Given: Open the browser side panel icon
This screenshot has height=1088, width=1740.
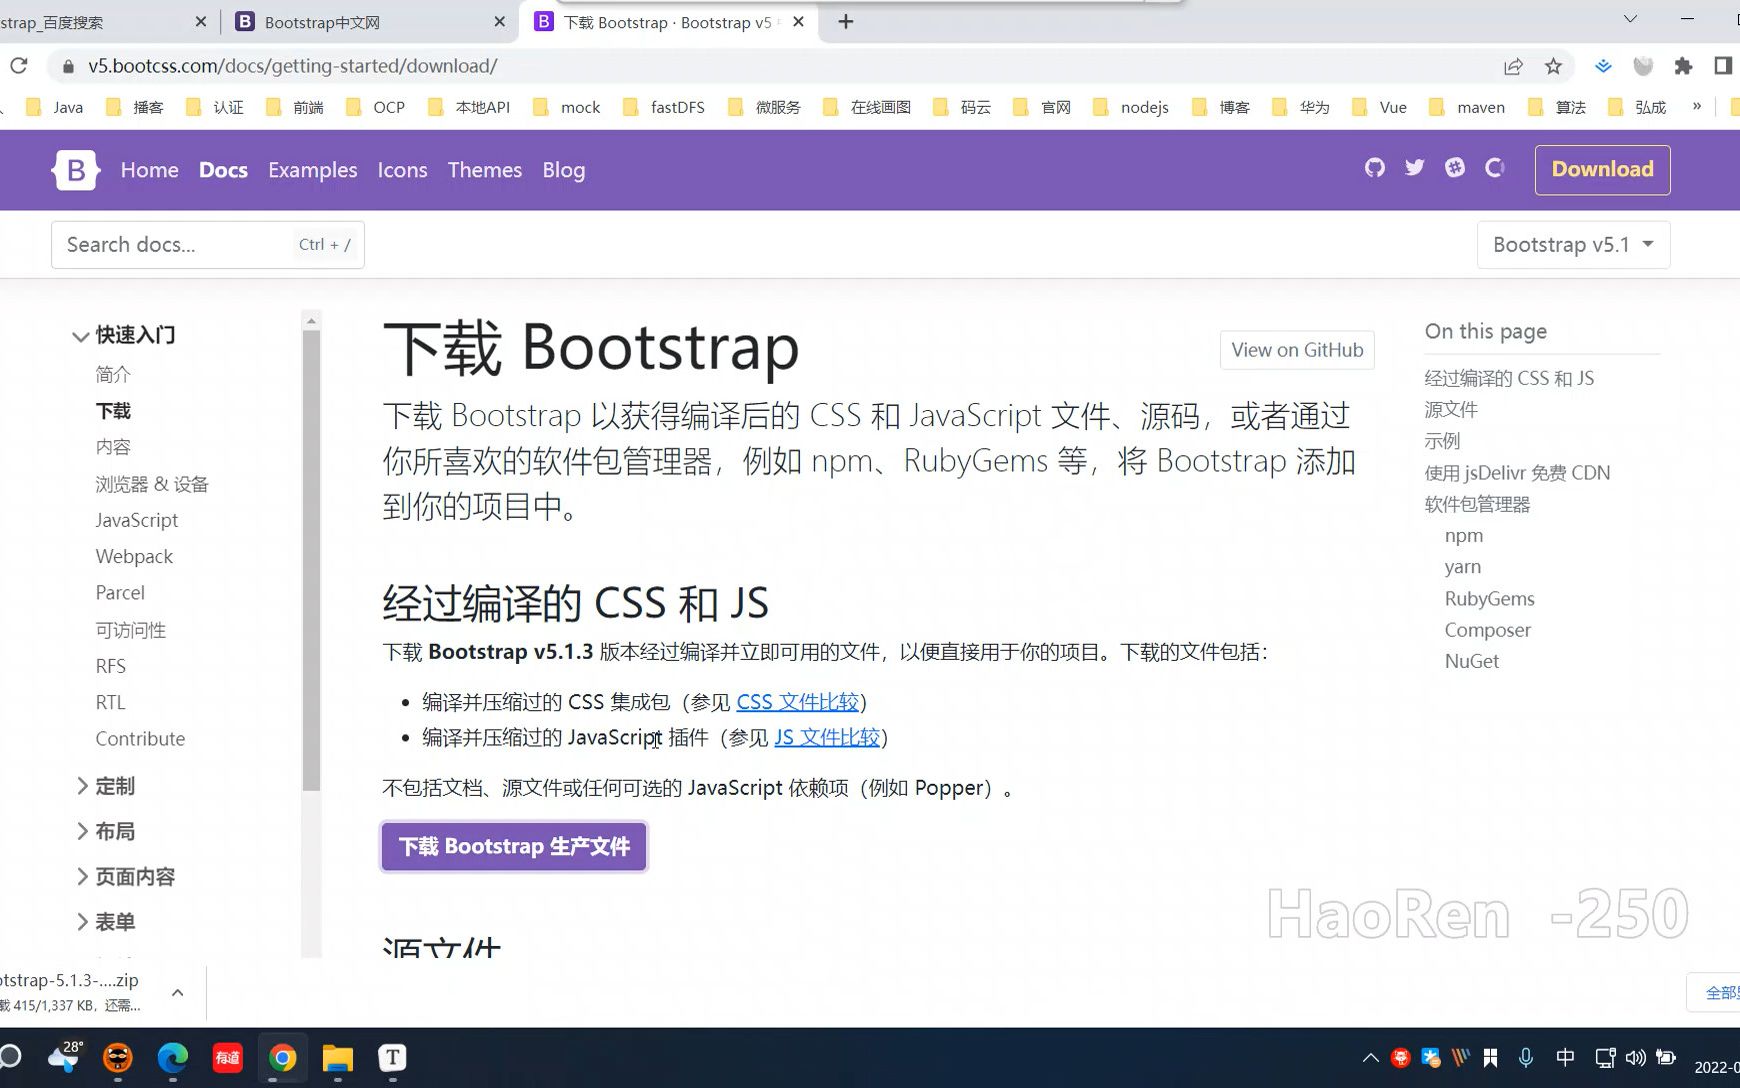Looking at the screenshot, I should coord(1723,66).
